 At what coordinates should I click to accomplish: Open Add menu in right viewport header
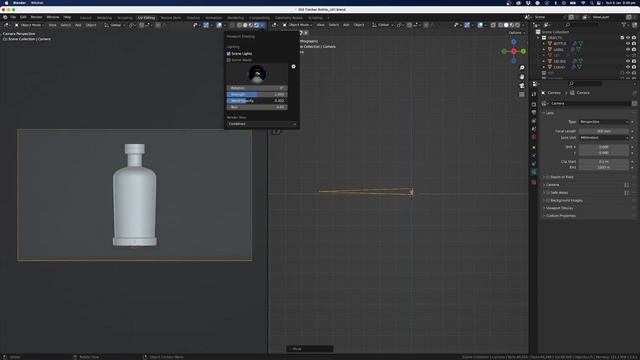pyautogui.click(x=346, y=25)
